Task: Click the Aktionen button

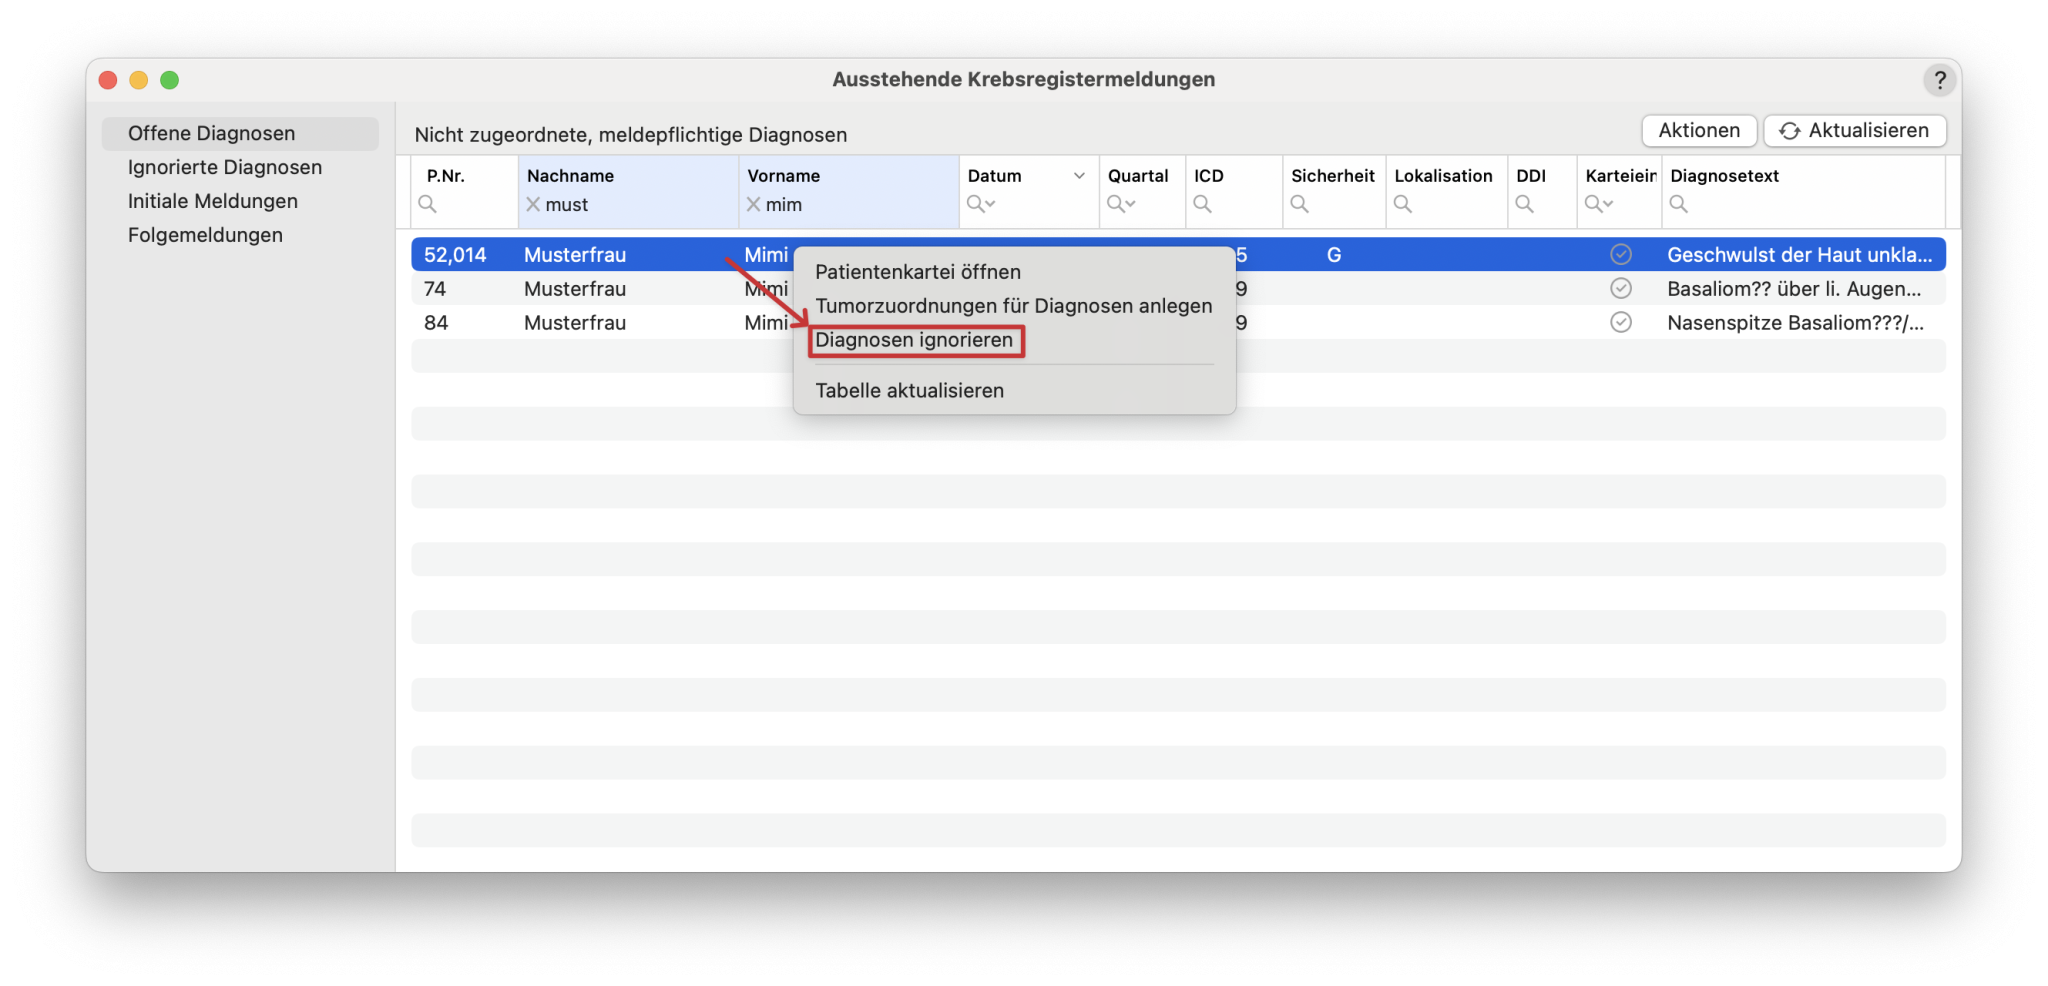Action: [x=1698, y=130]
